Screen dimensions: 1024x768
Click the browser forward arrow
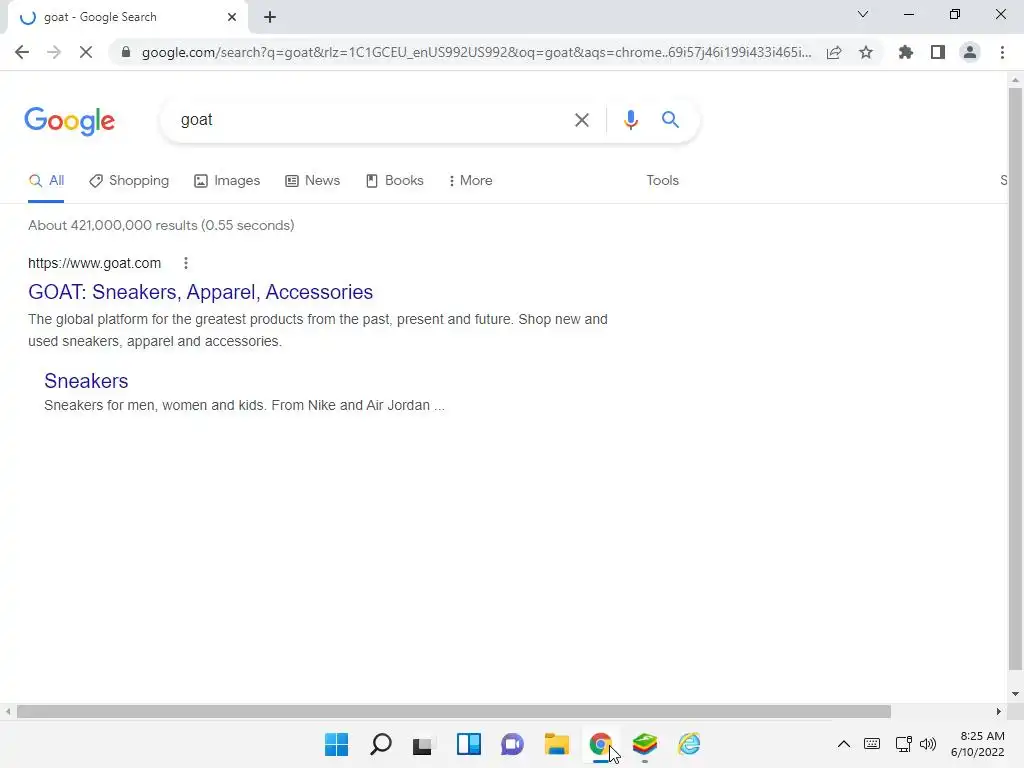tap(54, 52)
